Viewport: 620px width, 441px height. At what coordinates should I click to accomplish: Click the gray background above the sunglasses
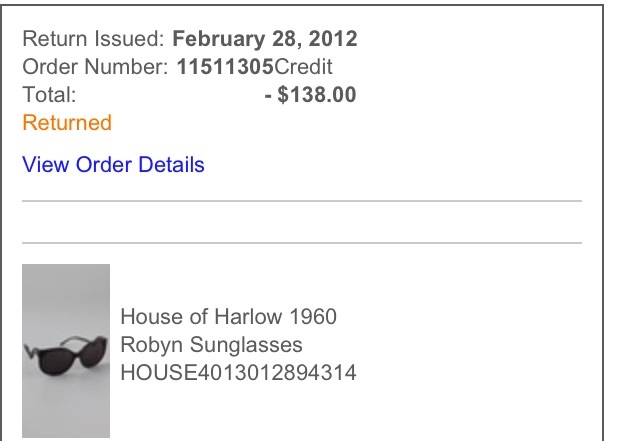(x=66, y=297)
